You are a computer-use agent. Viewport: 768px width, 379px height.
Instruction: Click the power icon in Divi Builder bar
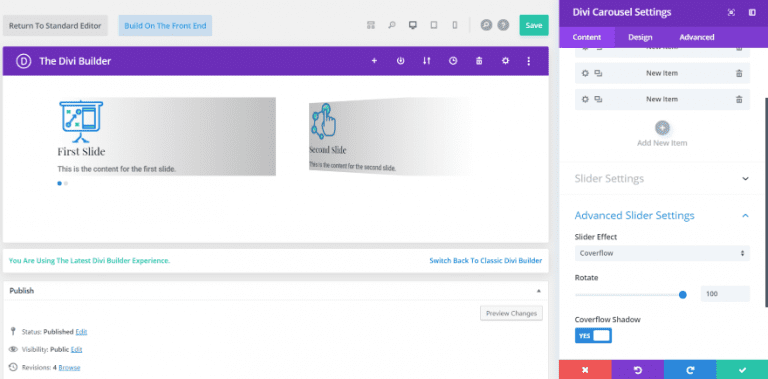click(401, 61)
